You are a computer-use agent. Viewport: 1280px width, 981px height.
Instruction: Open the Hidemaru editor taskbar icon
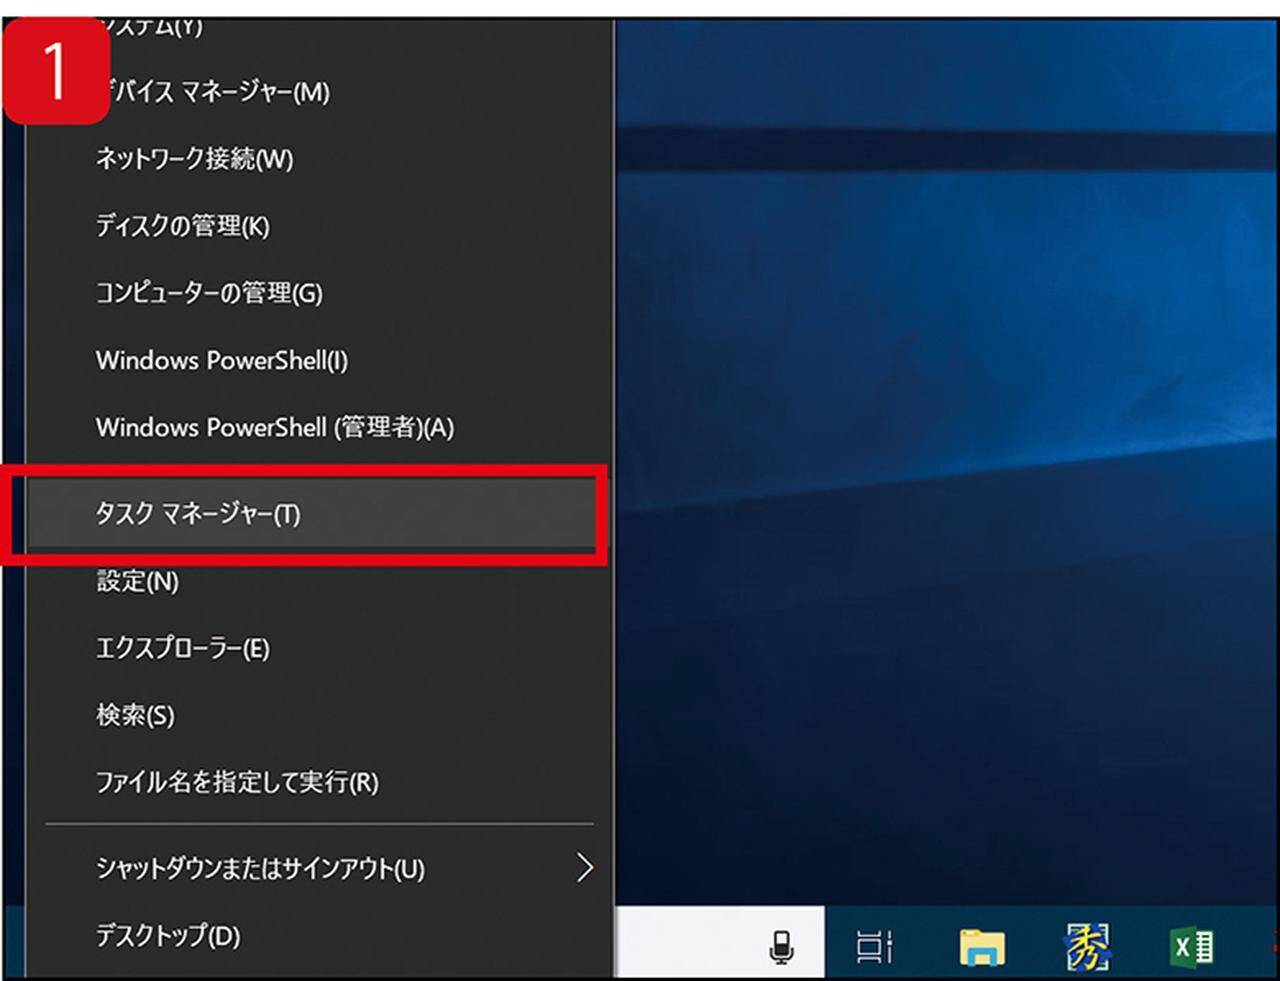click(1086, 946)
